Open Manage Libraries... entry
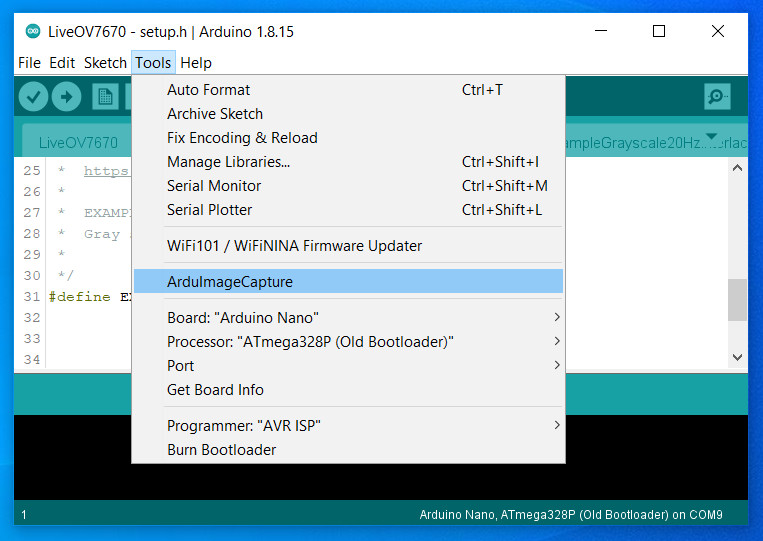This screenshot has height=541, width=763. tap(229, 162)
